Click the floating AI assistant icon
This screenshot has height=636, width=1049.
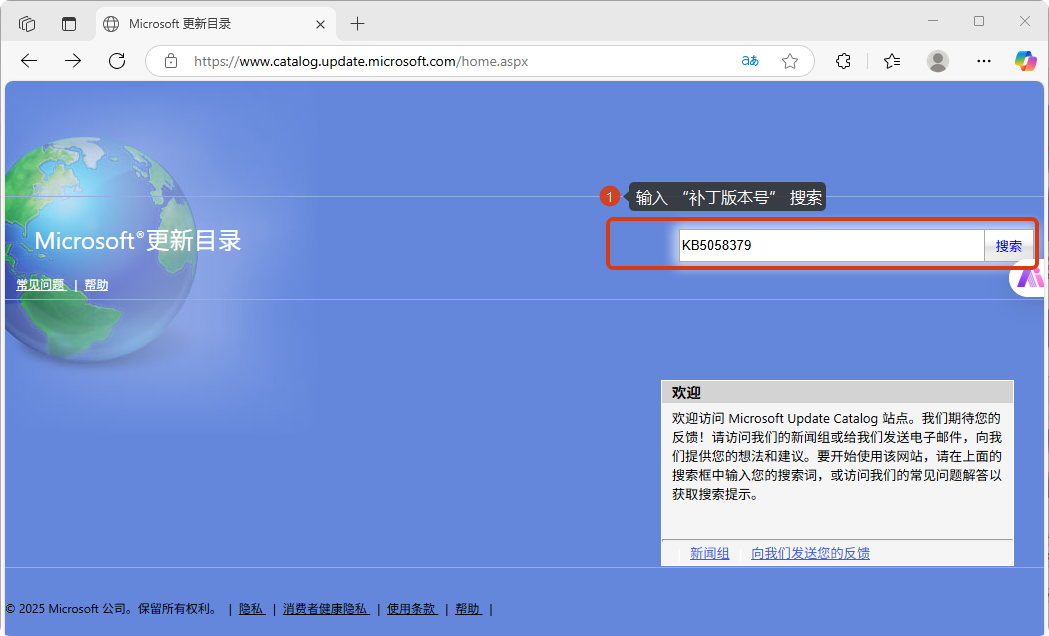pyautogui.click(x=1028, y=278)
